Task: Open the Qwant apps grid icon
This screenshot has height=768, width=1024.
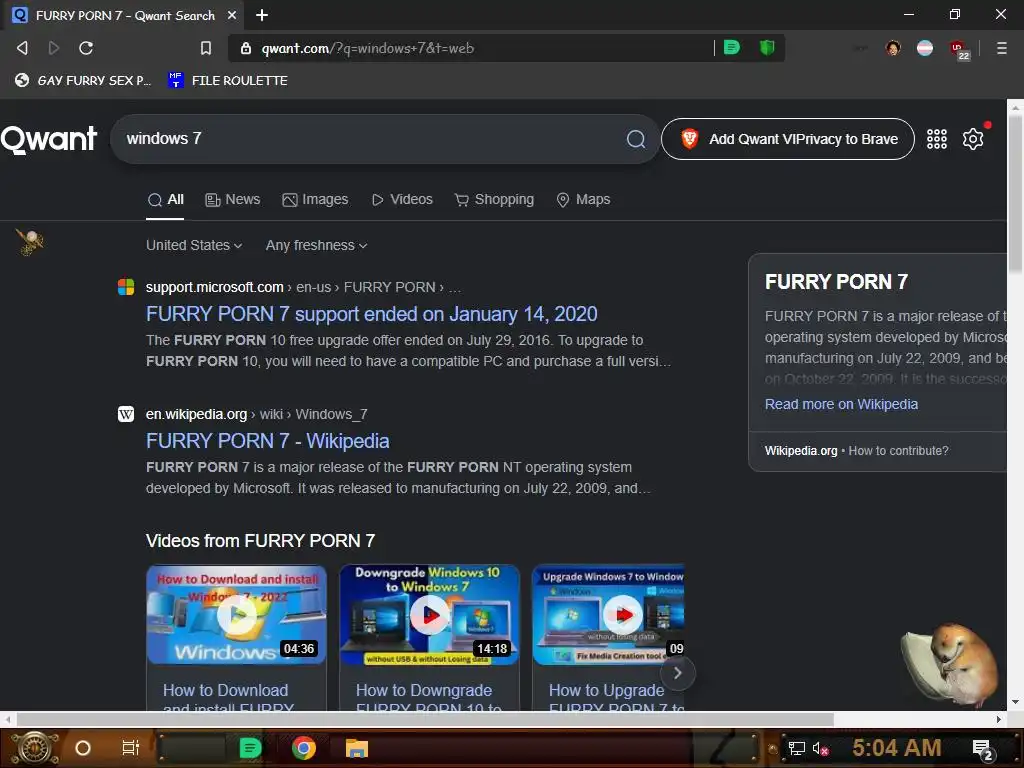Action: [936, 138]
